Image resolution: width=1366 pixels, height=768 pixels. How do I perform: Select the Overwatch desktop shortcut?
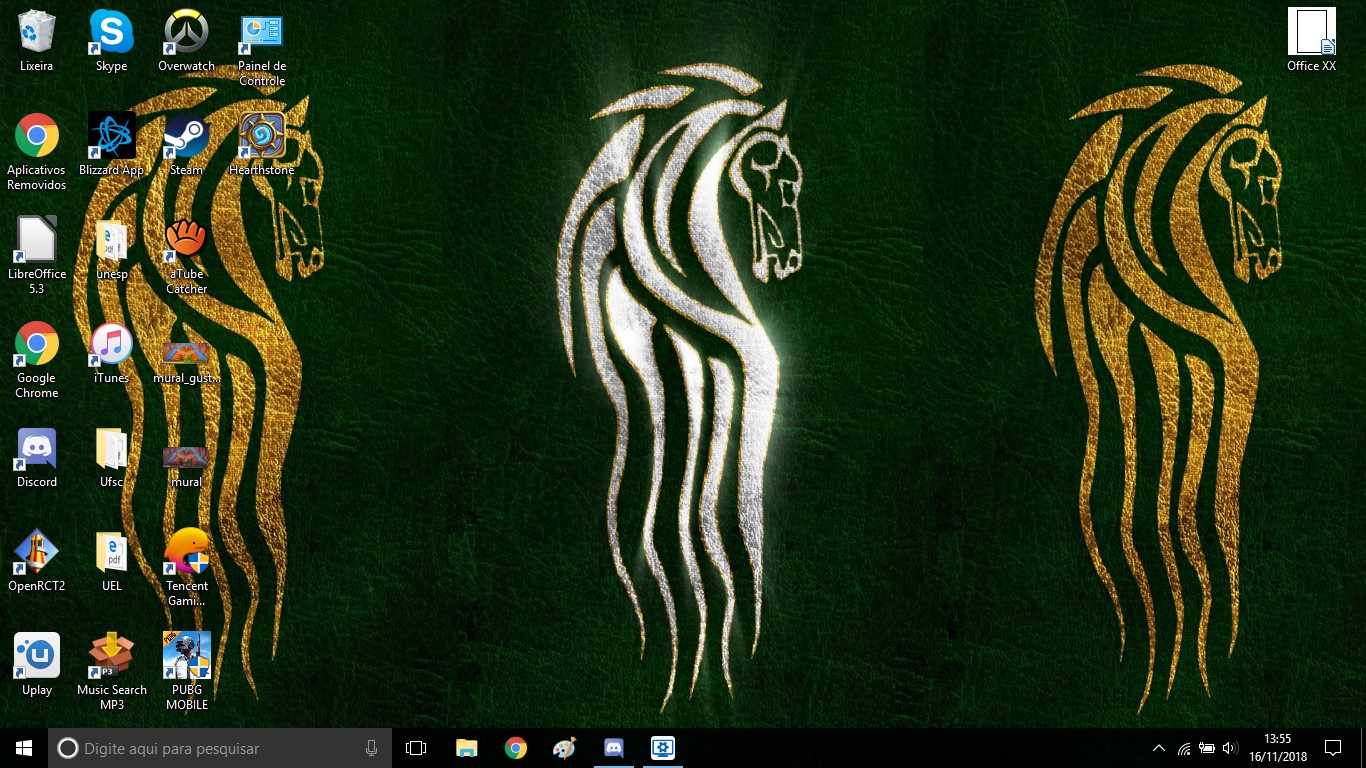tap(186, 33)
